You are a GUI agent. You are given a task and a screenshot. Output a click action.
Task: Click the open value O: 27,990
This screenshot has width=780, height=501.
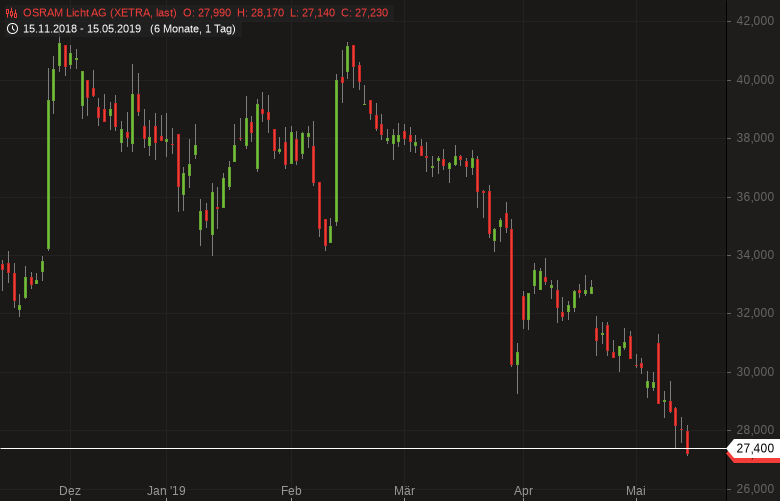(207, 13)
